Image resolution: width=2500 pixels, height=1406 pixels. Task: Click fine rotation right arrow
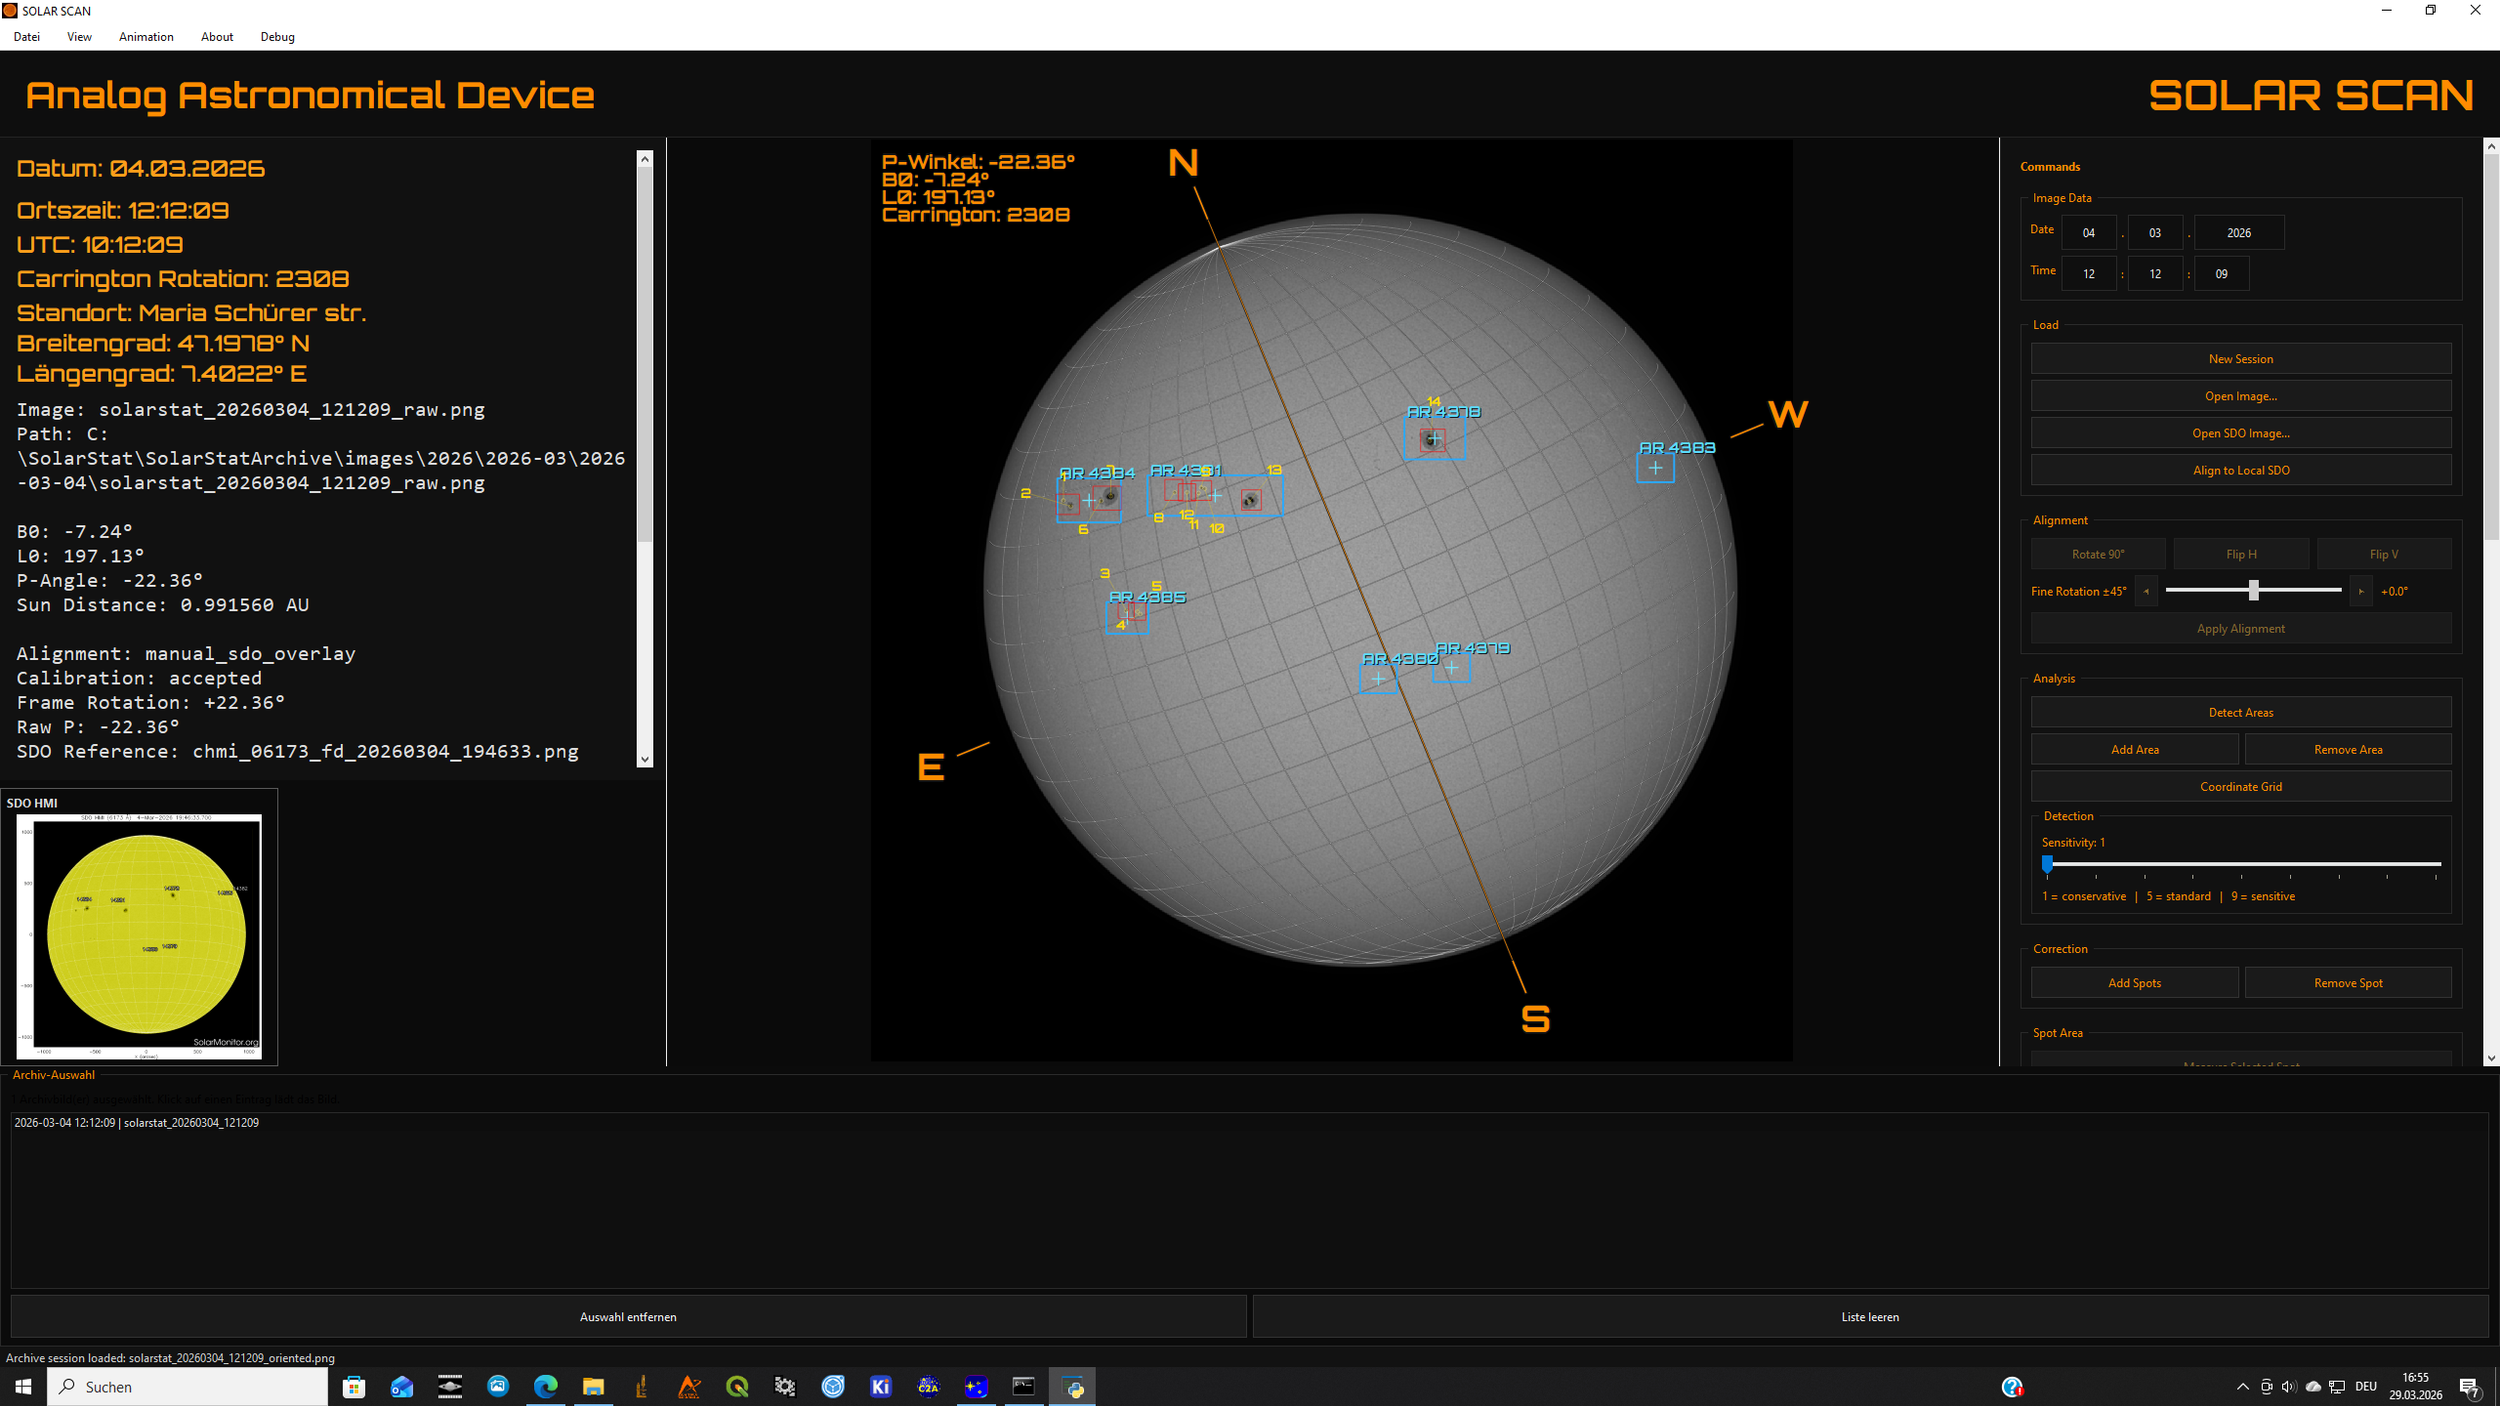click(2360, 591)
